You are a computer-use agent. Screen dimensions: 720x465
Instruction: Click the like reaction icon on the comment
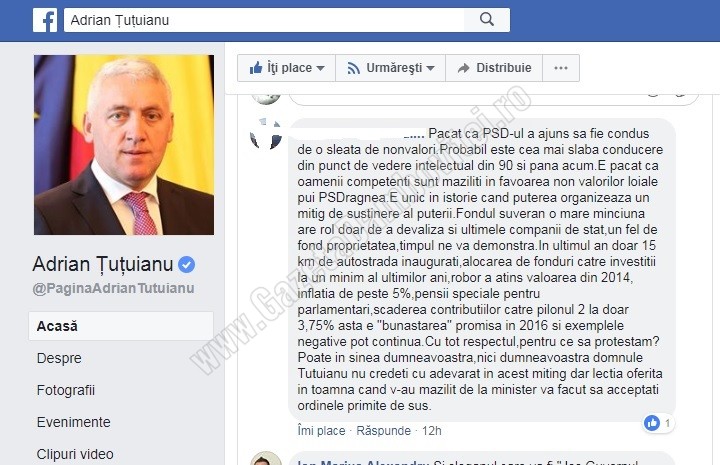point(652,423)
